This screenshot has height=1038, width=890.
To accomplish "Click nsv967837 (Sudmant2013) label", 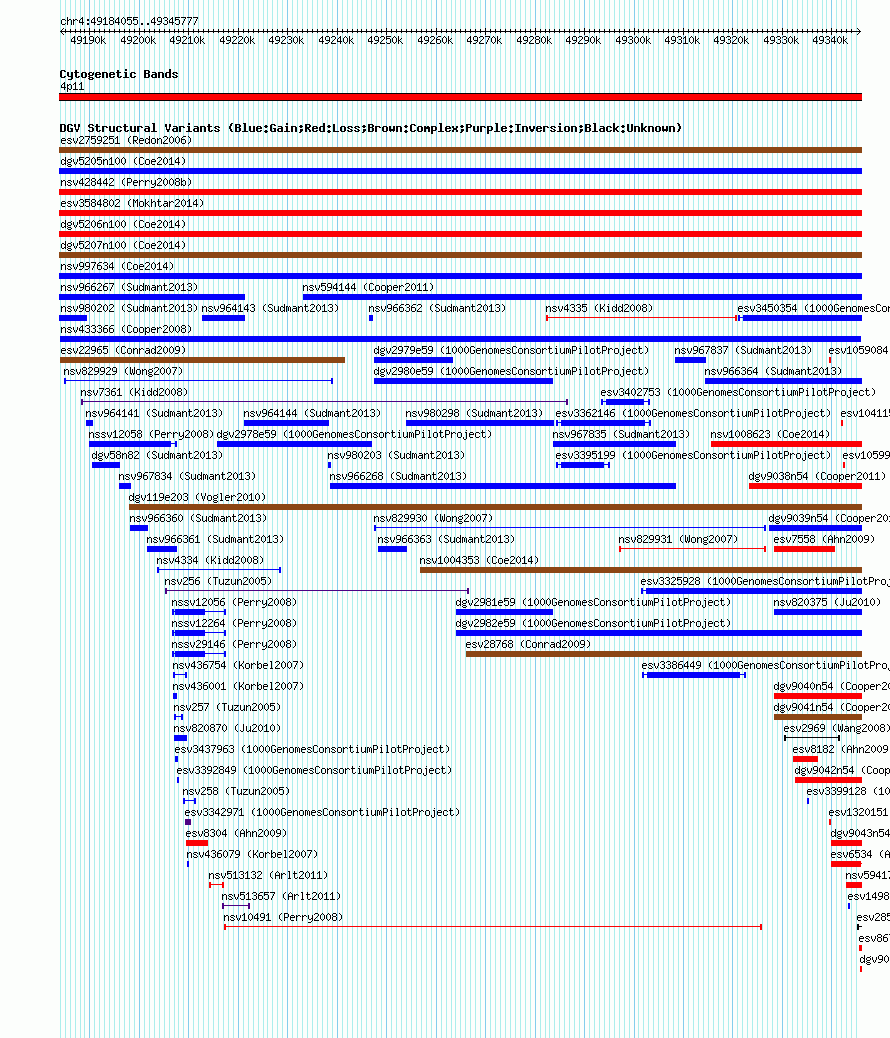I will tap(743, 351).
